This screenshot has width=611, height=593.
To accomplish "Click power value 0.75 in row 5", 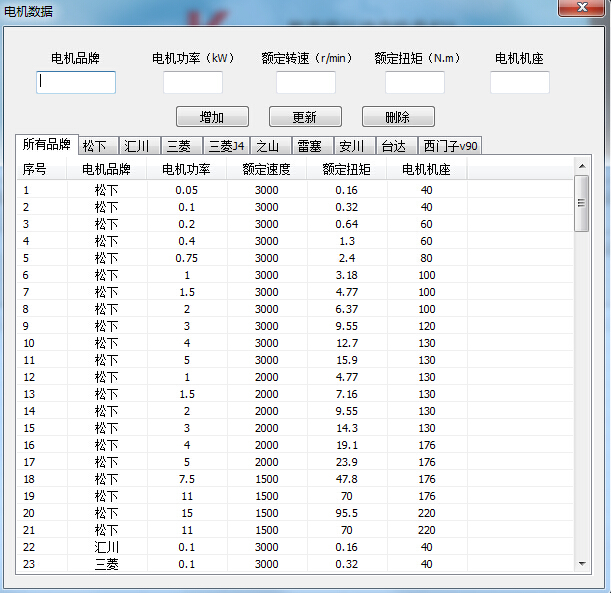I will coord(186,258).
